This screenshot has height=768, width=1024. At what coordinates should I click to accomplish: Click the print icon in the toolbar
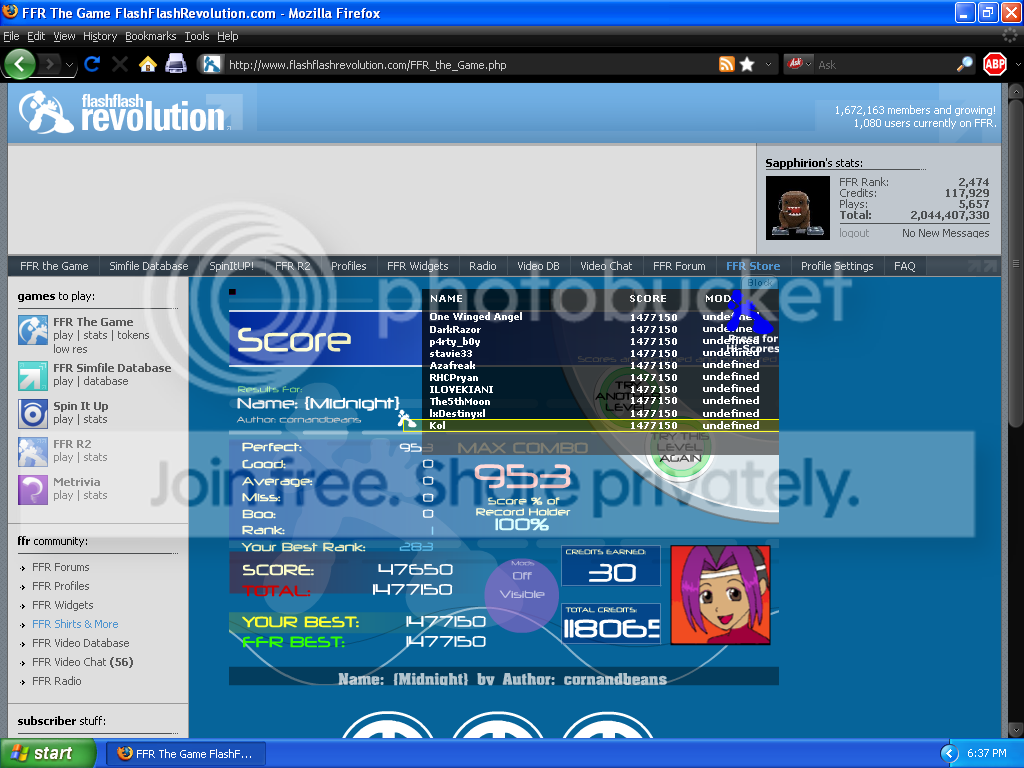pyautogui.click(x=176, y=64)
